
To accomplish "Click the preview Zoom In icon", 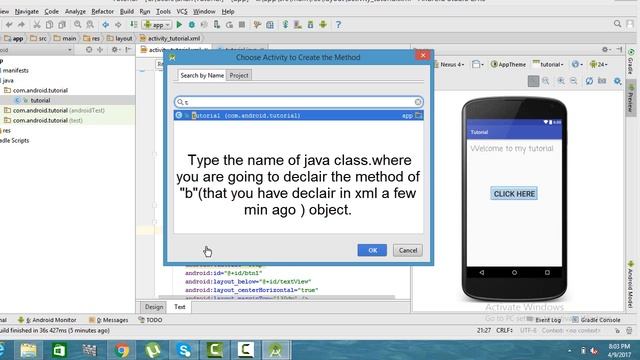I will [x=561, y=81].
